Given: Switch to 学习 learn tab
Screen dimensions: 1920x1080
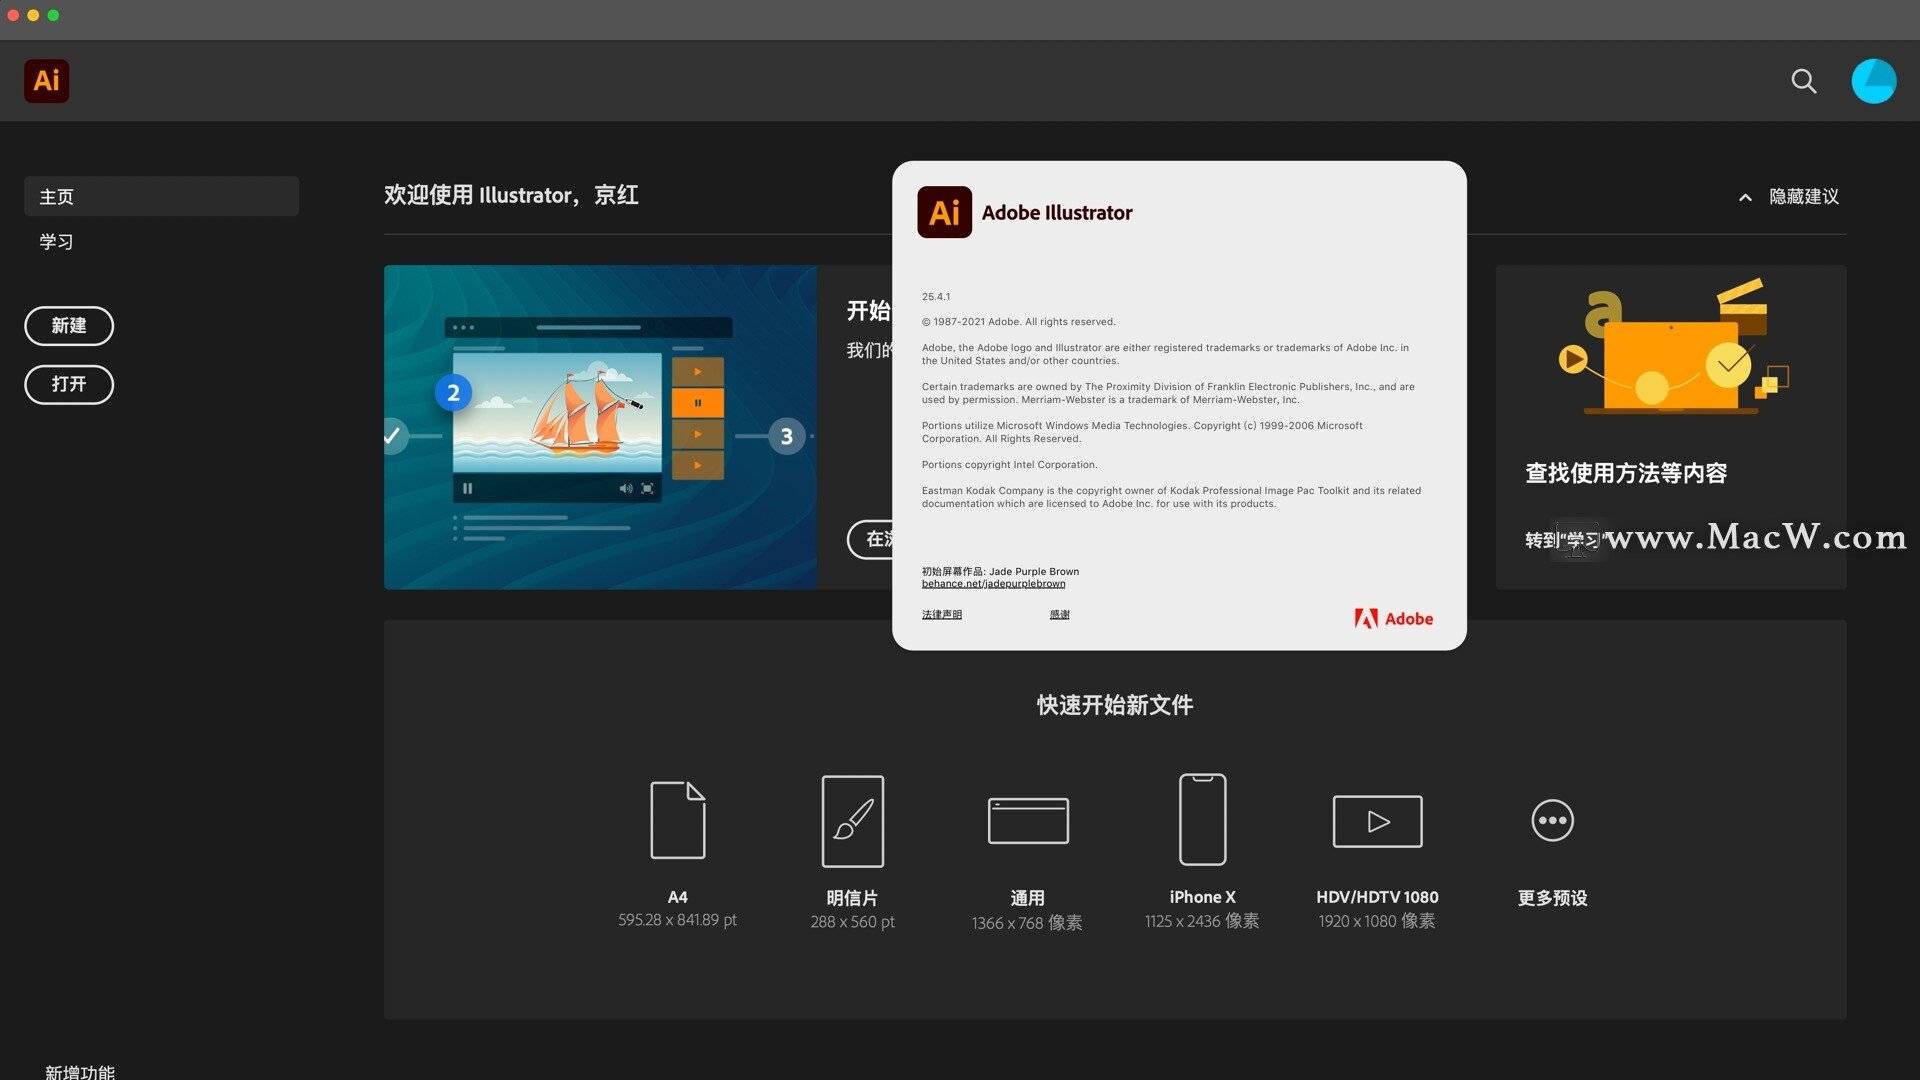Looking at the screenshot, I should (57, 242).
